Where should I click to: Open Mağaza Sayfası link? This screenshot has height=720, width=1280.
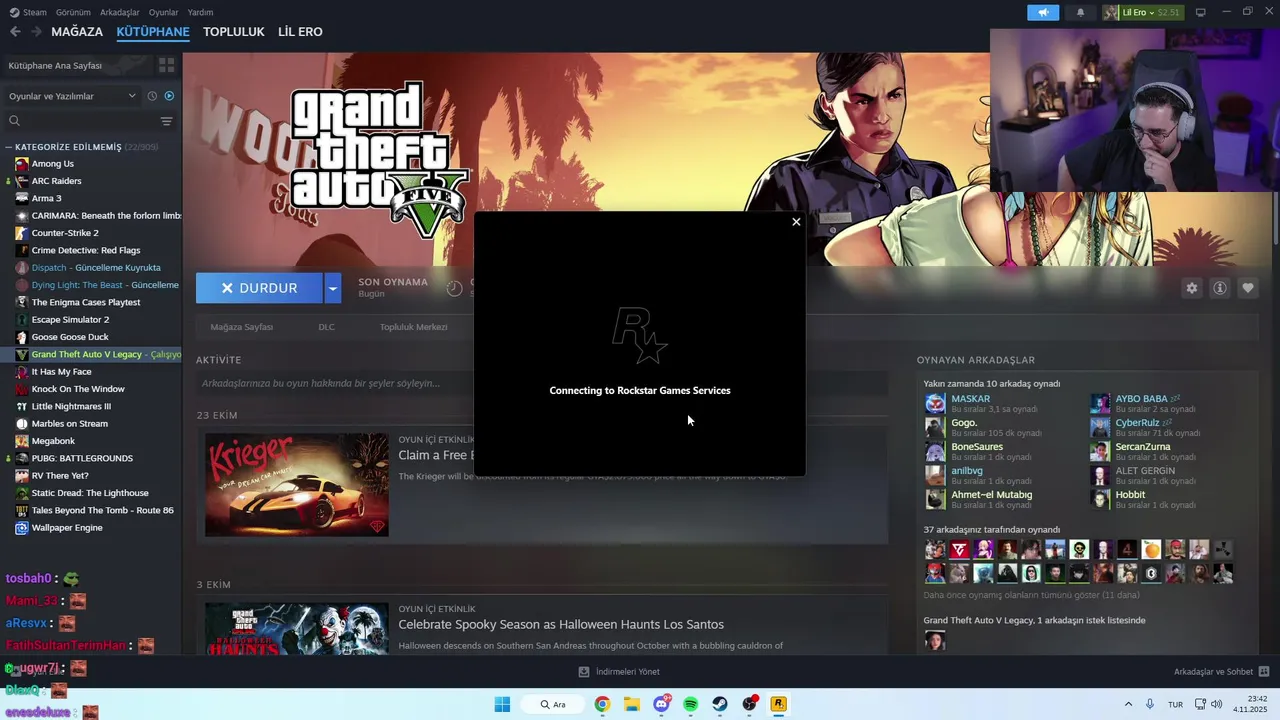(241, 327)
